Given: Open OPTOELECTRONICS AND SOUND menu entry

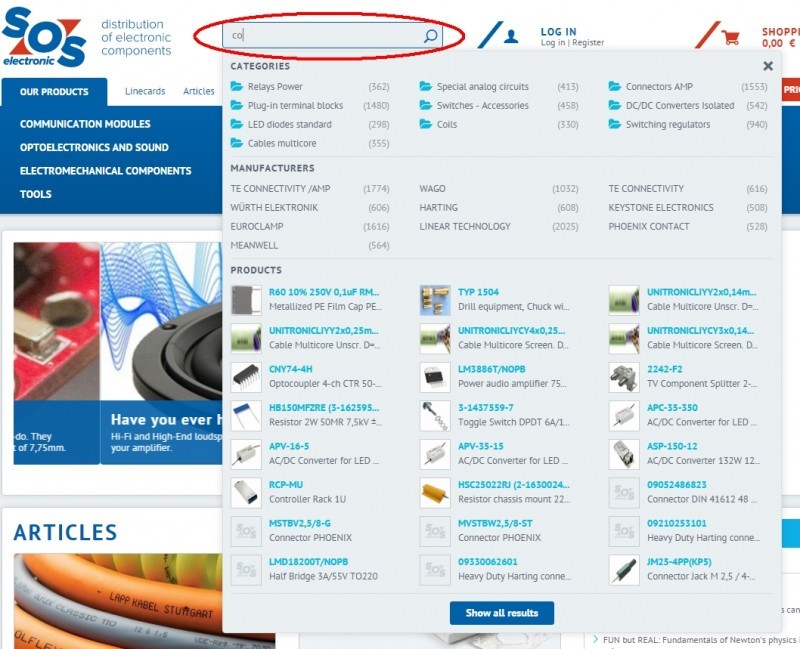Looking at the screenshot, I should click(x=94, y=147).
